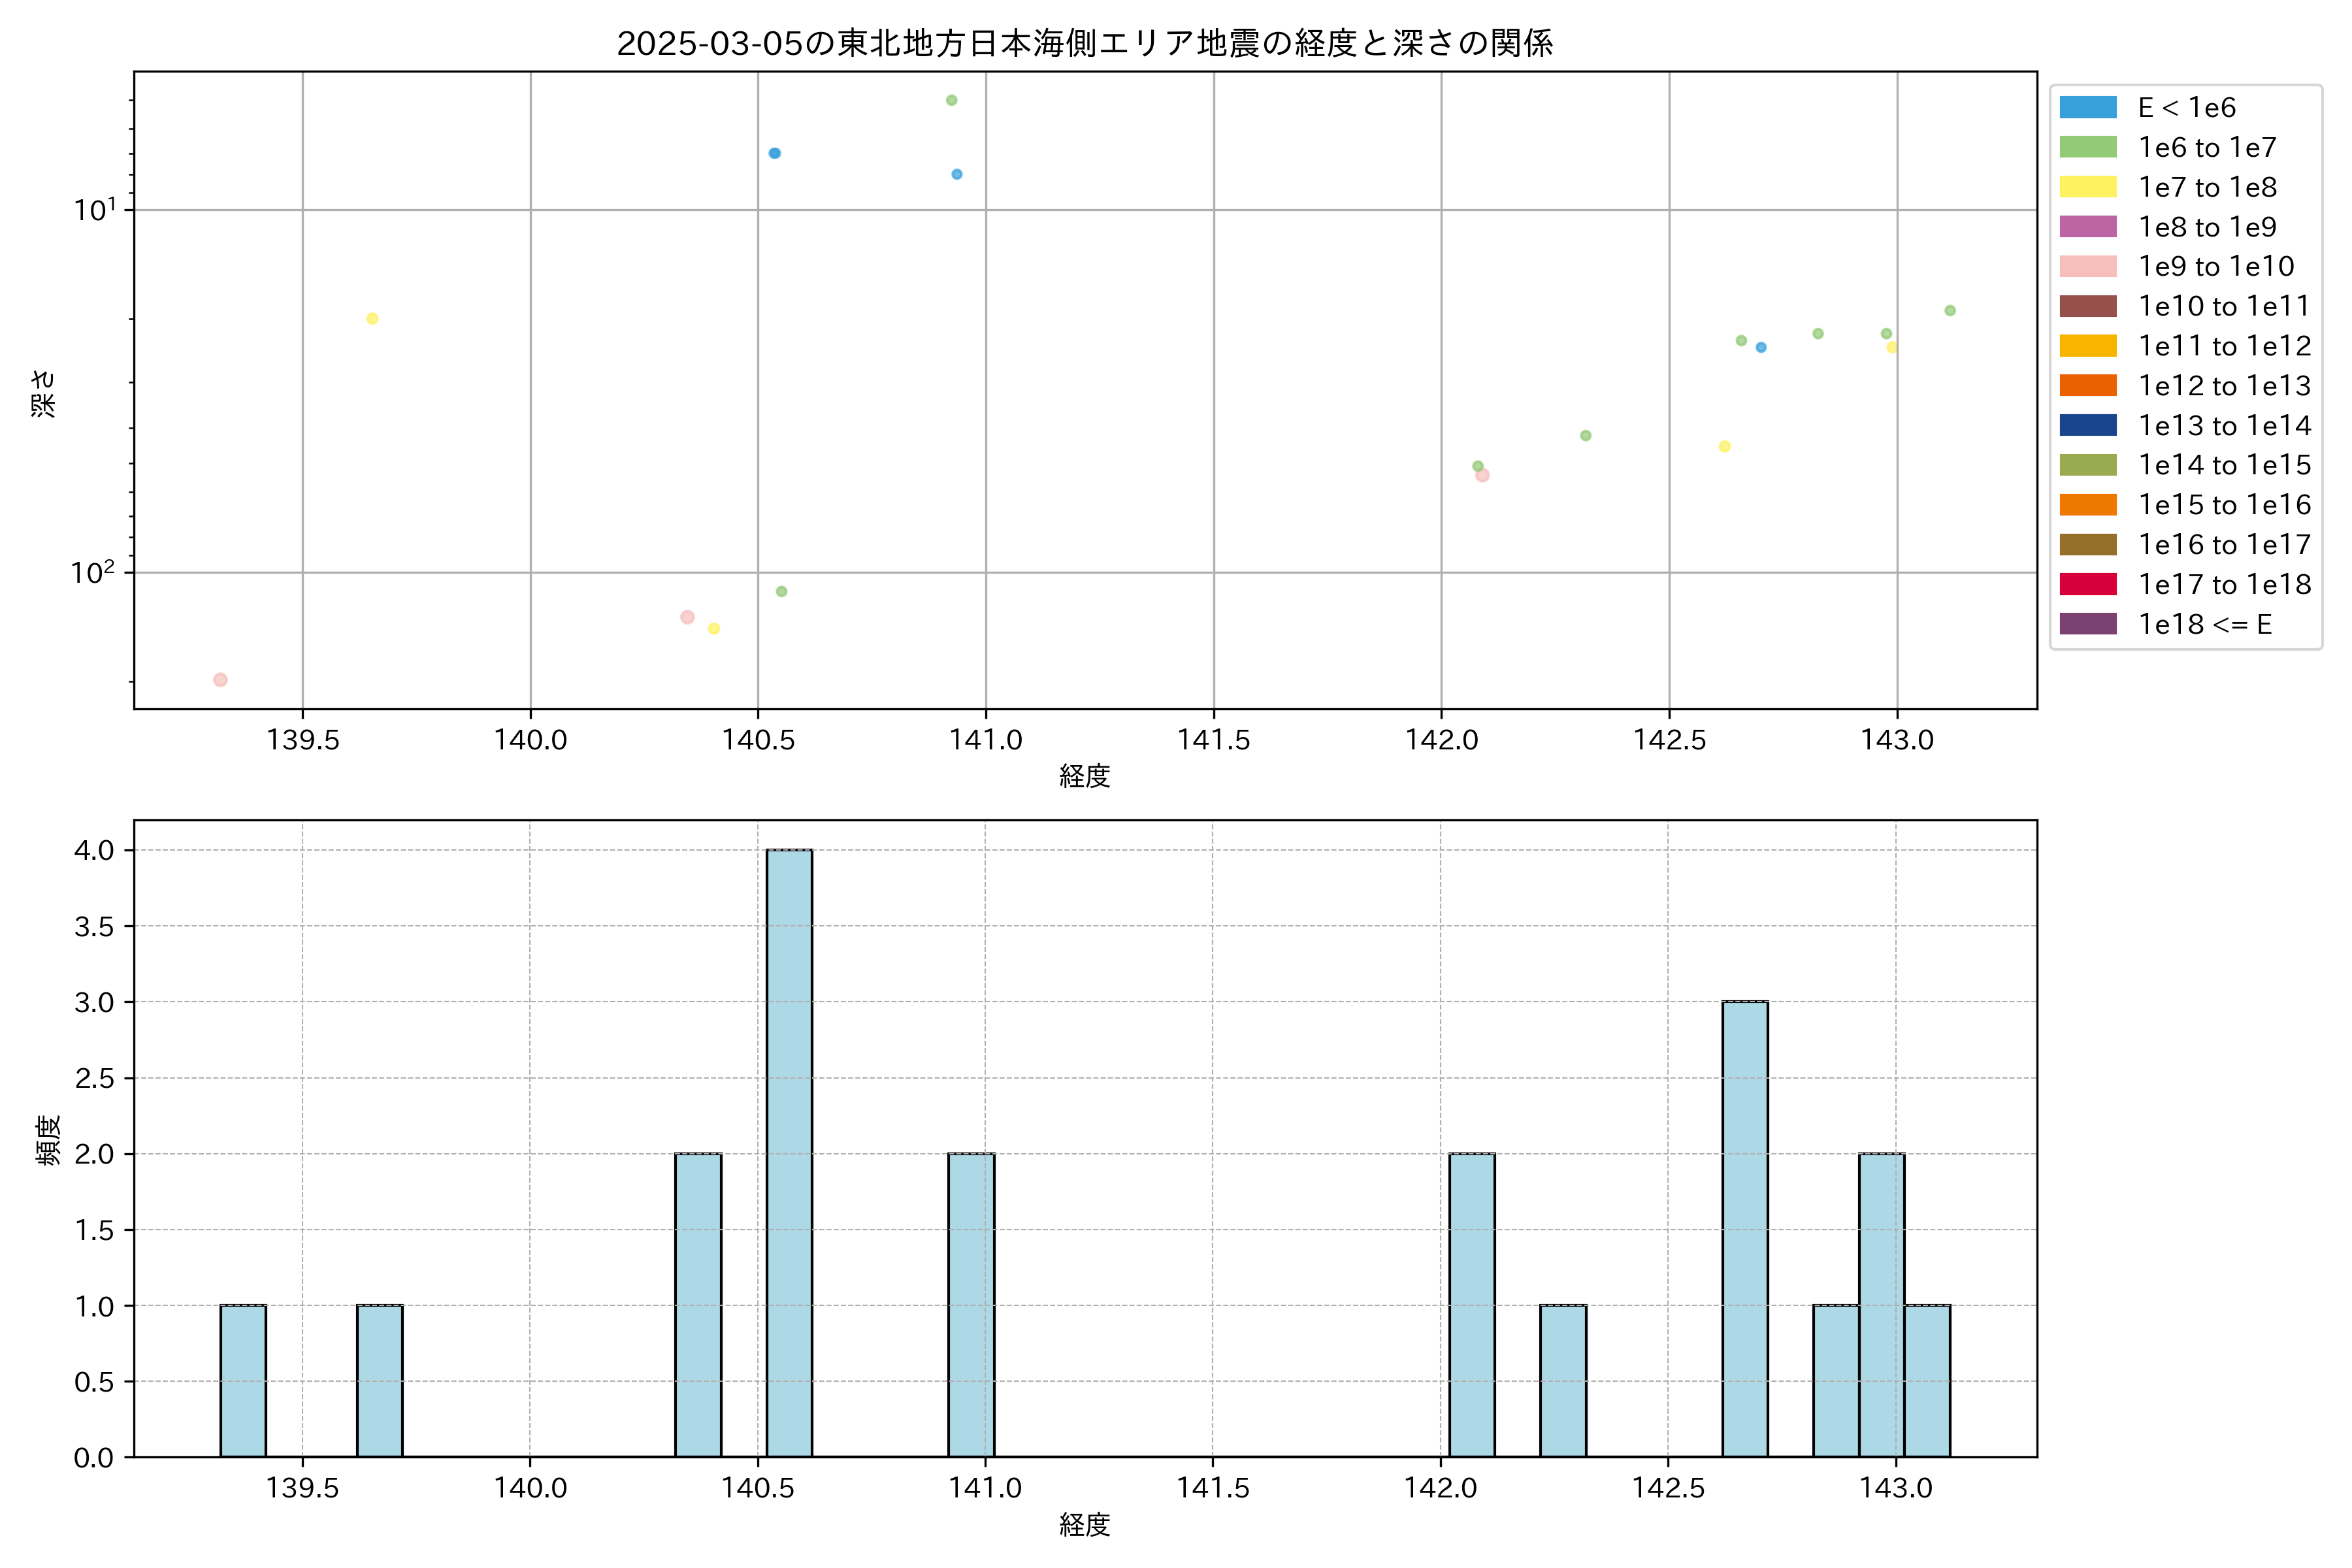This screenshot has width=2352, height=1568.
Task: Click the red '1e17 to 1e18' legend swatch
Action: coord(2087,584)
